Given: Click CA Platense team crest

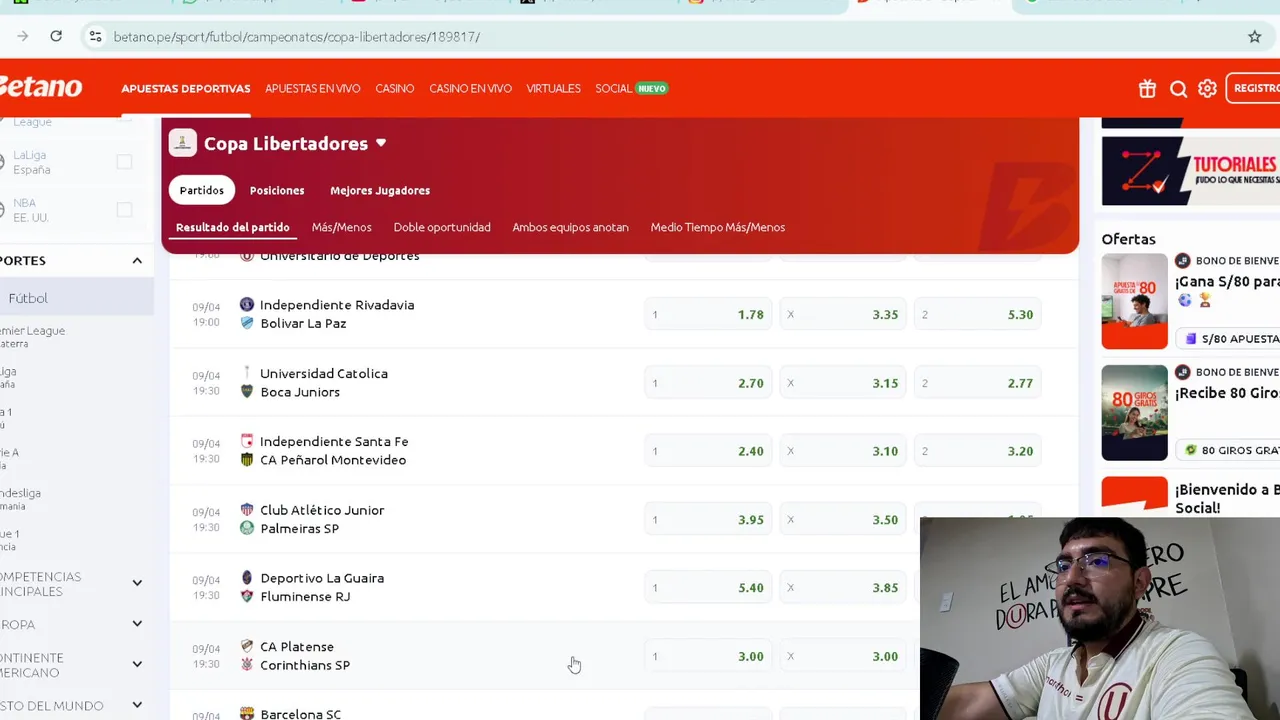Looking at the screenshot, I should click(x=247, y=646).
